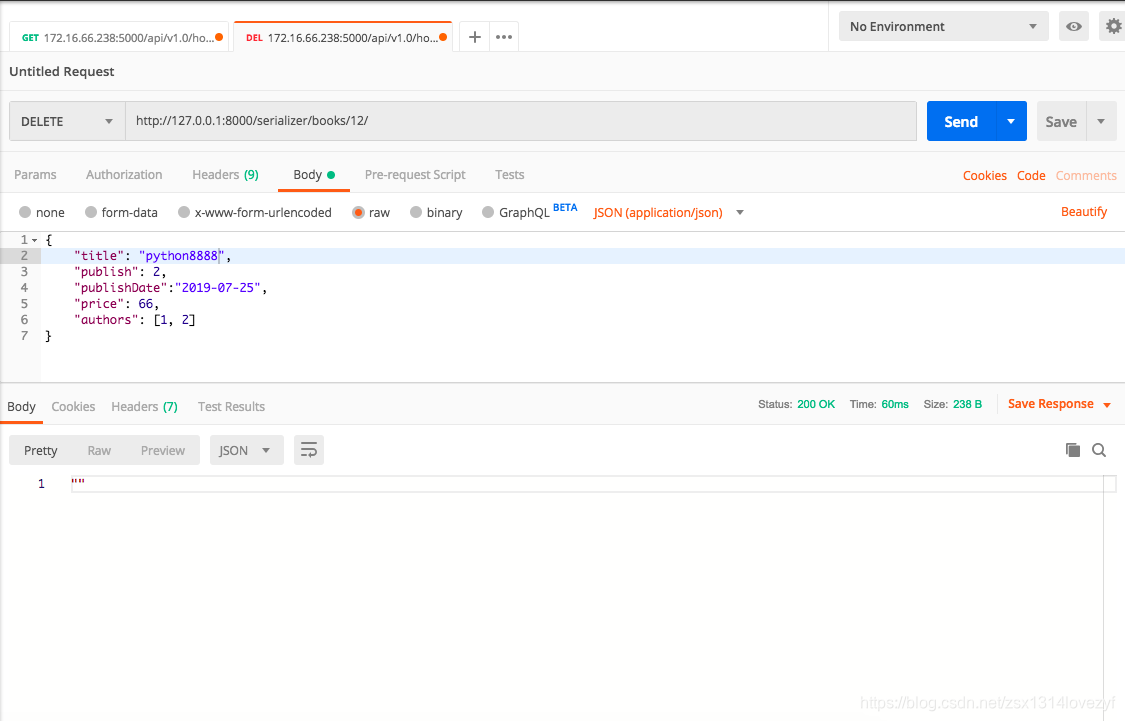Screen dimensions: 1125x721
Task: Switch to the GET request tab
Action: pos(119,37)
